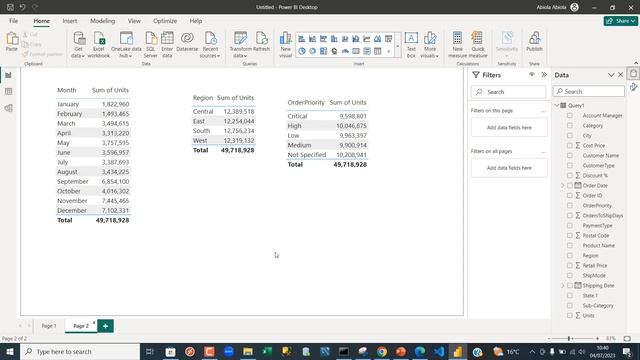Click the Data pane search field
The height and width of the screenshot is (360, 640).
pos(589,91)
